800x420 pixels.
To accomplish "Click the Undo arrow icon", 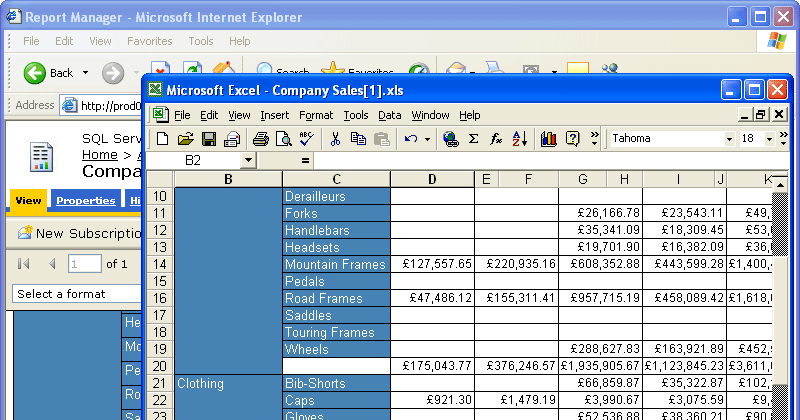I will pyautogui.click(x=411, y=139).
